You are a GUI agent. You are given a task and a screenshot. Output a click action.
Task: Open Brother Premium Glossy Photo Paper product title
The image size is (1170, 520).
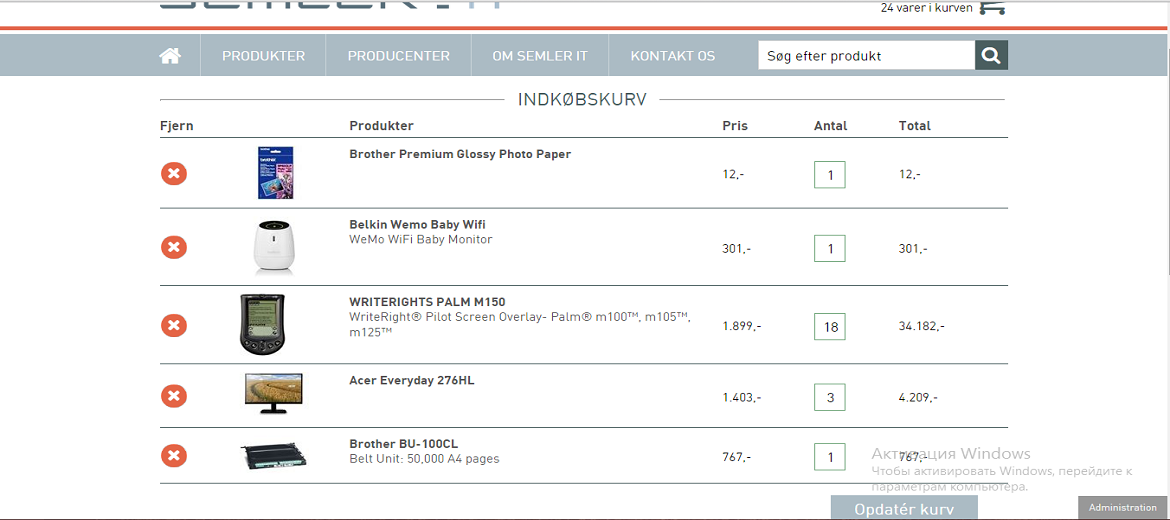pyautogui.click(x=460, y=154)
